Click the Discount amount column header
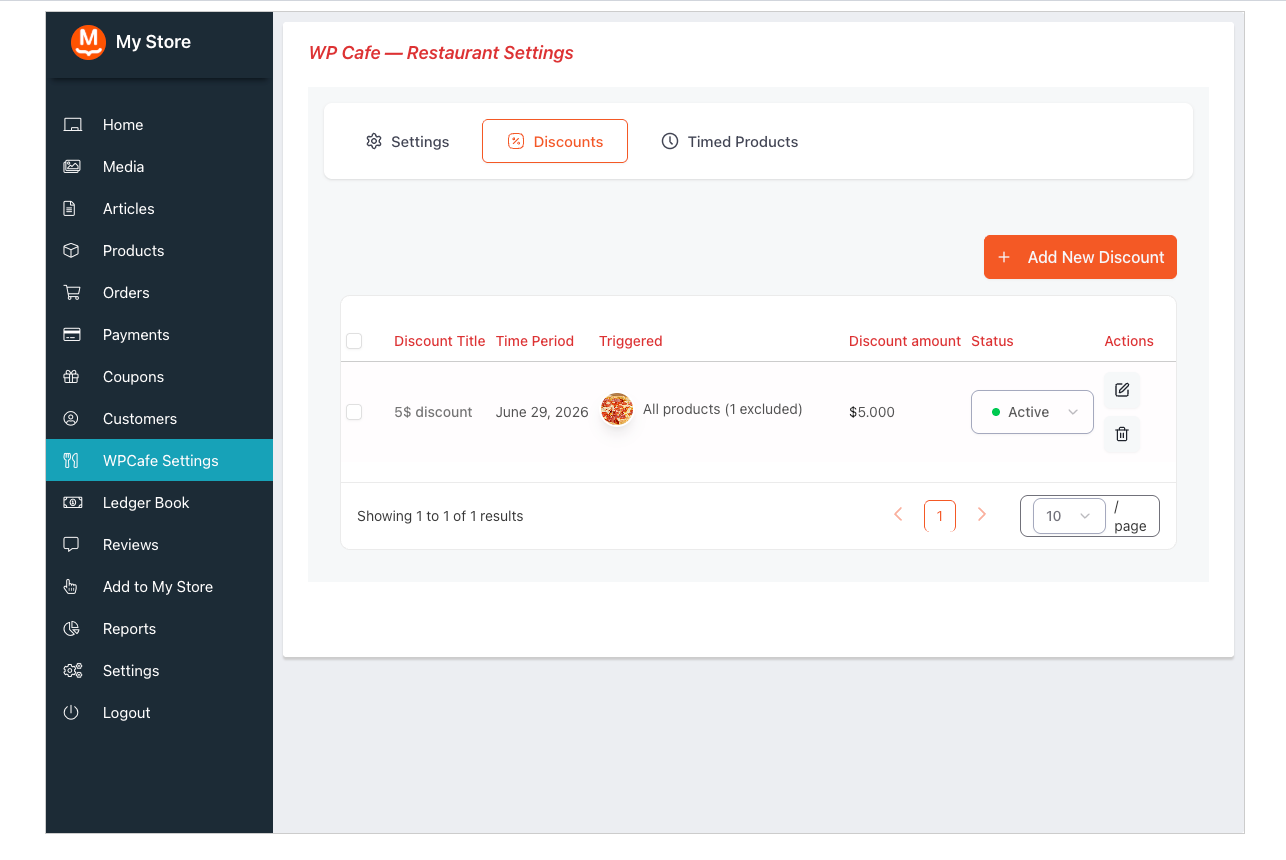This screenshot has width=1286, height=860. (905, 341)
